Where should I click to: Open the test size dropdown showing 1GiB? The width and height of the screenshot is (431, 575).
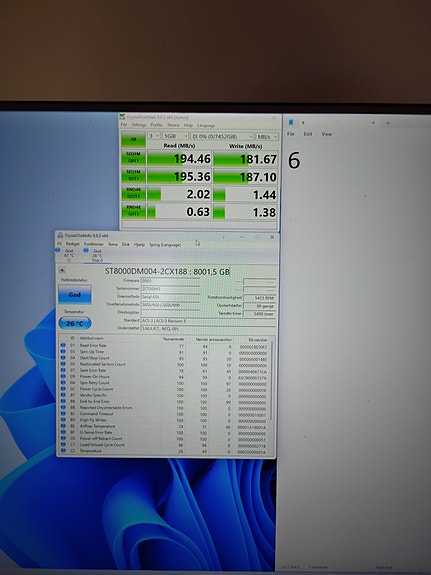click(x=175, y=136)
